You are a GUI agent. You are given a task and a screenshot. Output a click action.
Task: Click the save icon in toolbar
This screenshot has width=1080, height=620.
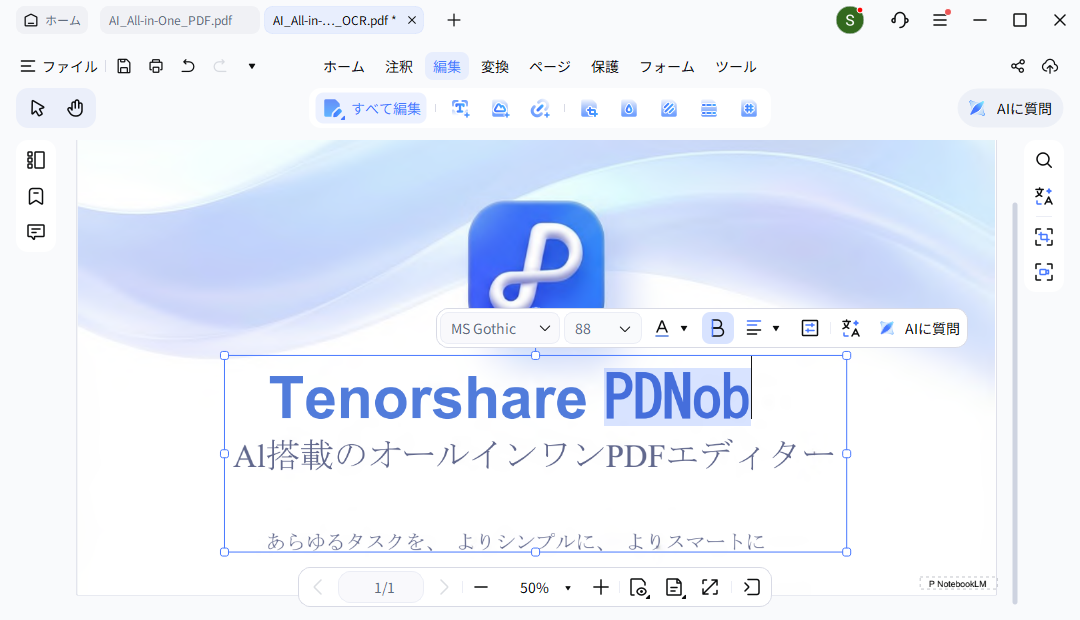click(x=124, y=66)
